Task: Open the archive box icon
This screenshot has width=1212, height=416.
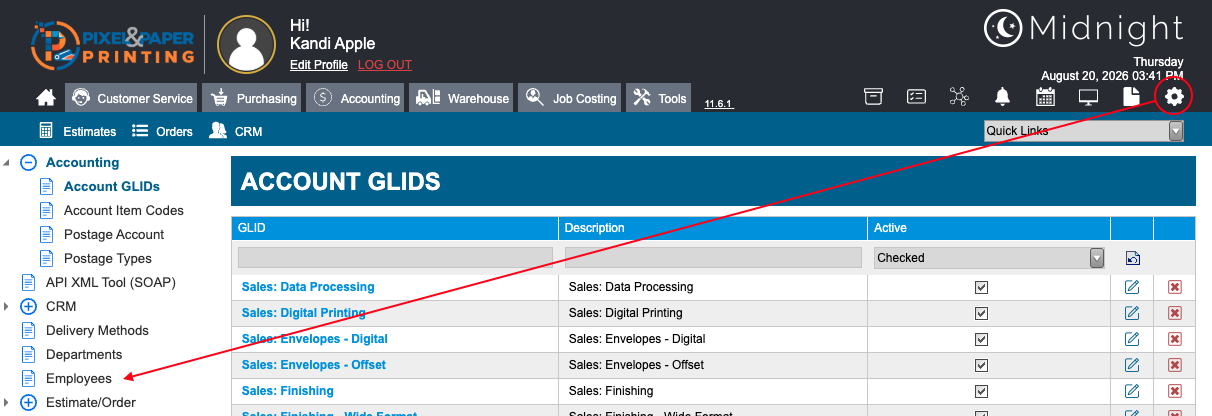Action: (x=873, y=97)
